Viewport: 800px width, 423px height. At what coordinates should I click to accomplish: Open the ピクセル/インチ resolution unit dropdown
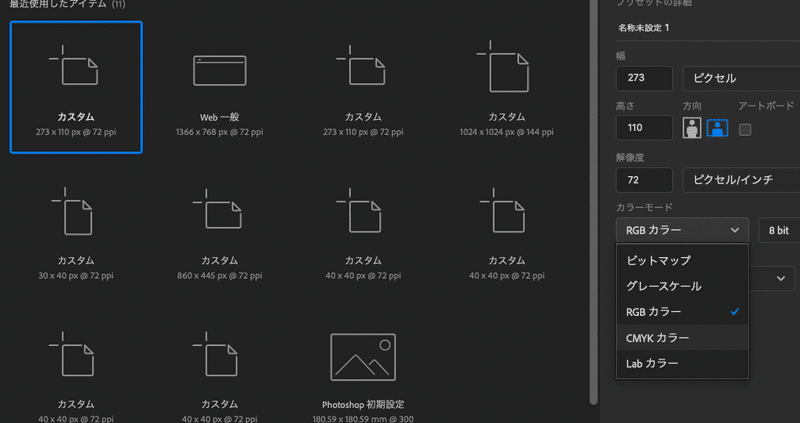pyautogui.click(x=741, y=180)
